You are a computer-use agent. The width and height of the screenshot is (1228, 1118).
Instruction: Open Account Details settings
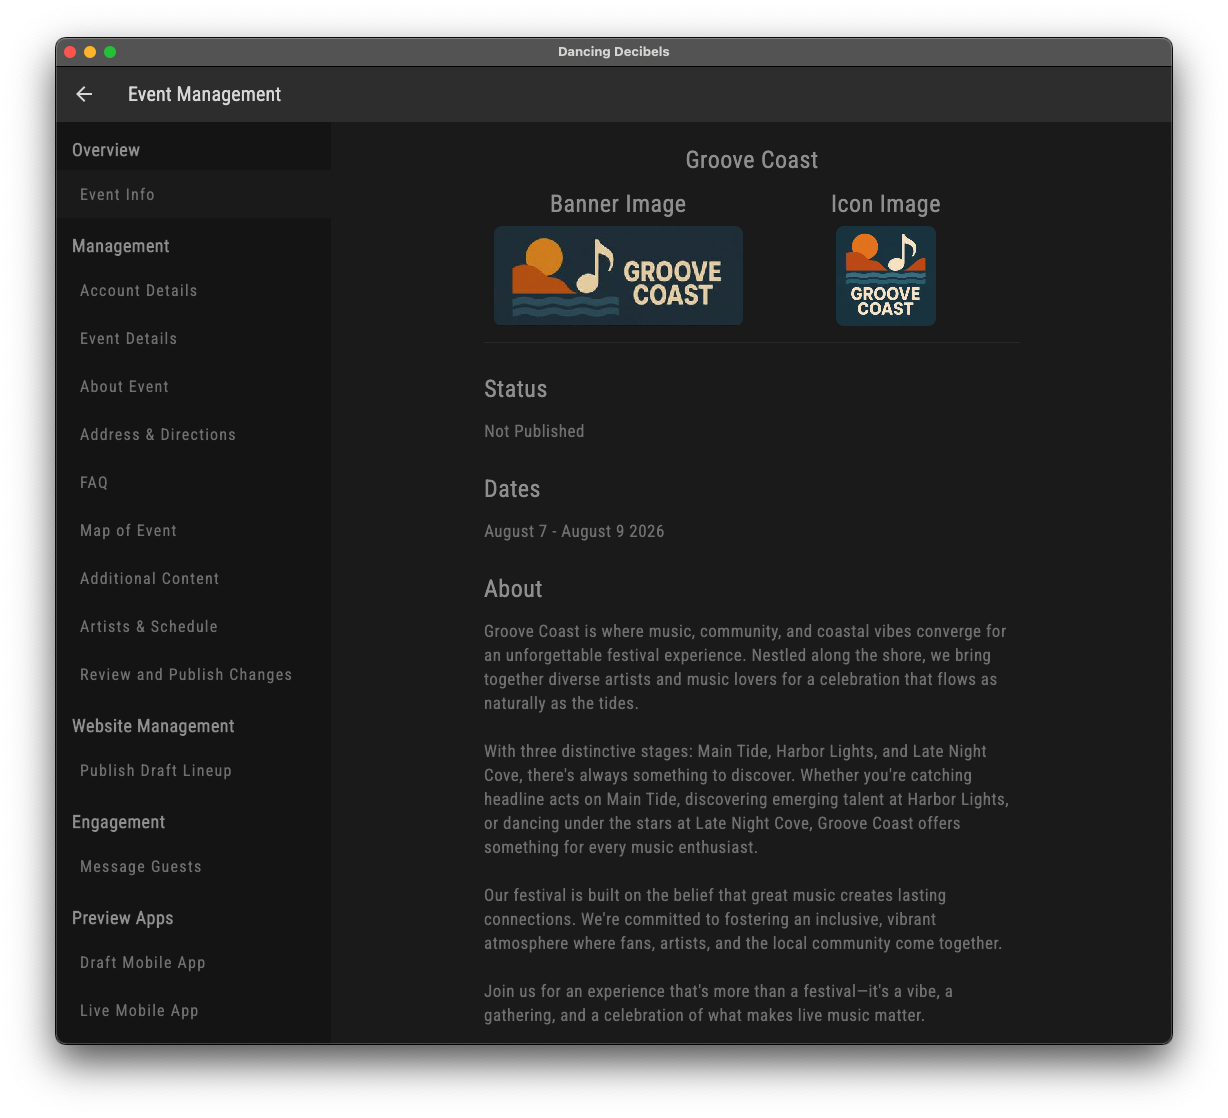click(x=138, y=290)
